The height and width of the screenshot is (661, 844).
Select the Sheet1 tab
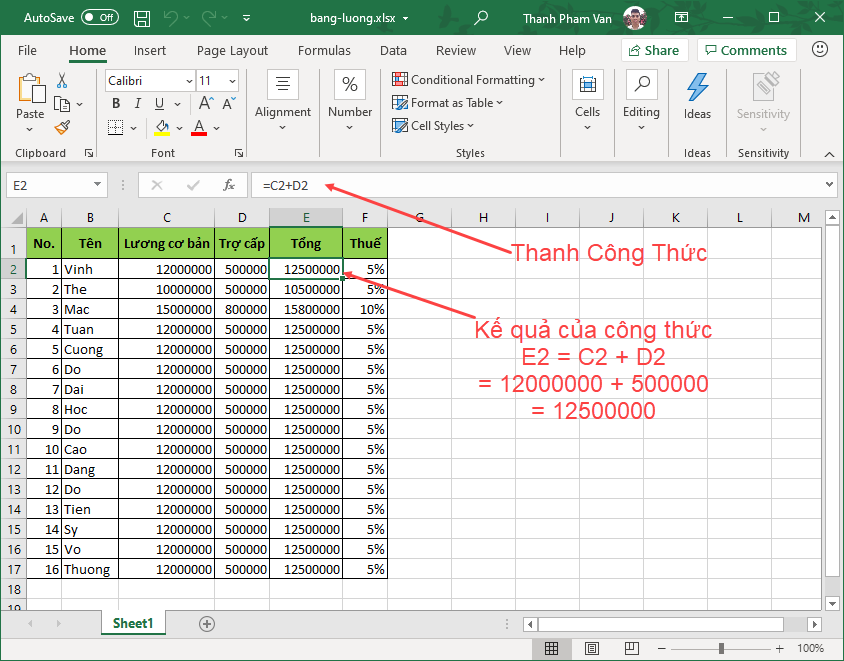click(x=133, y=623)
